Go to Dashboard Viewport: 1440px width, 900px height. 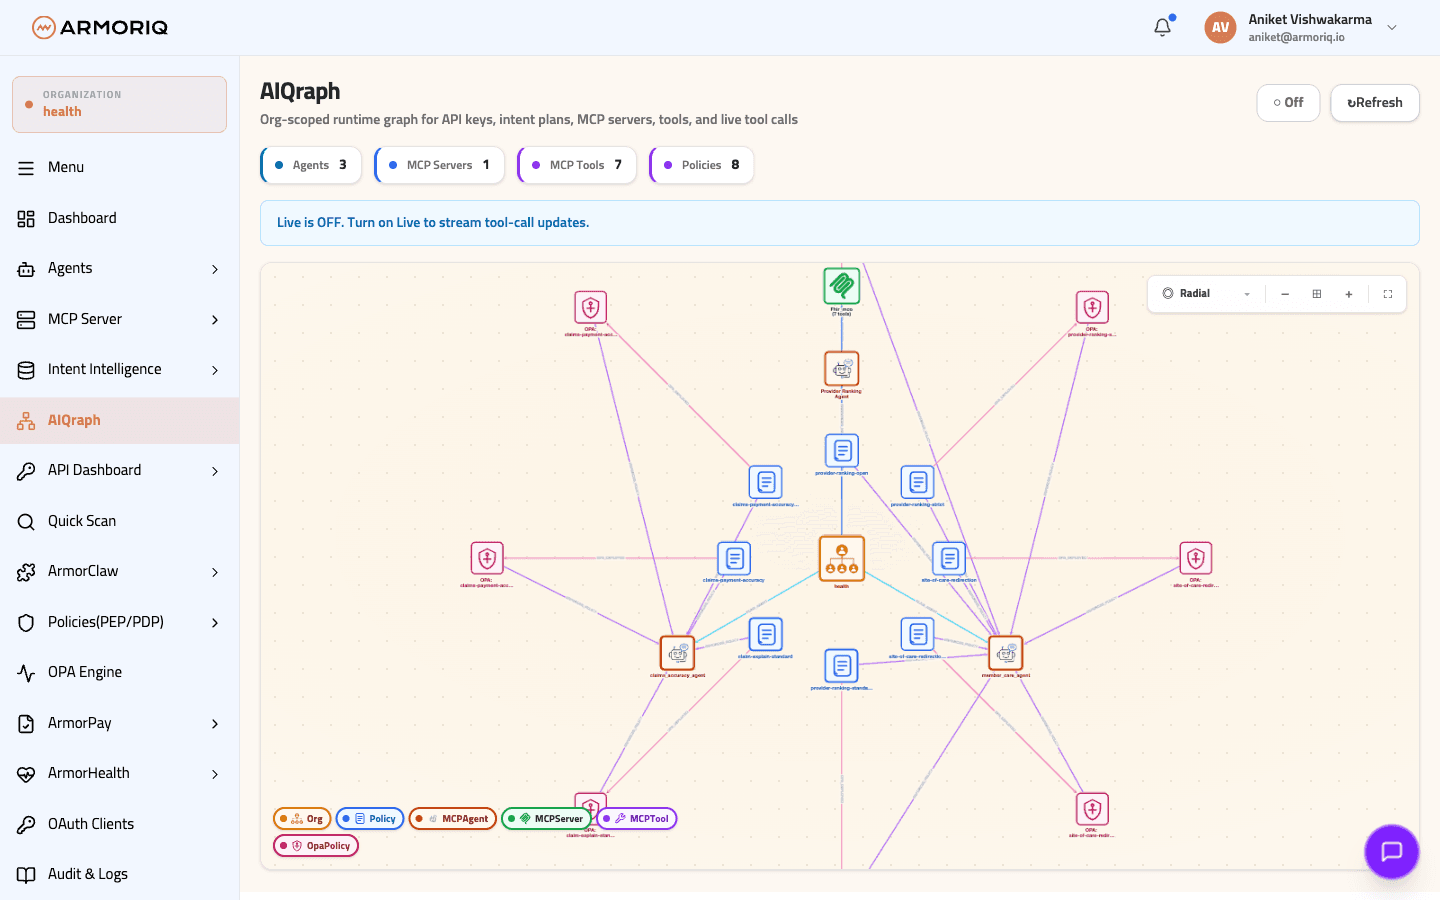[x=119, y=218]
